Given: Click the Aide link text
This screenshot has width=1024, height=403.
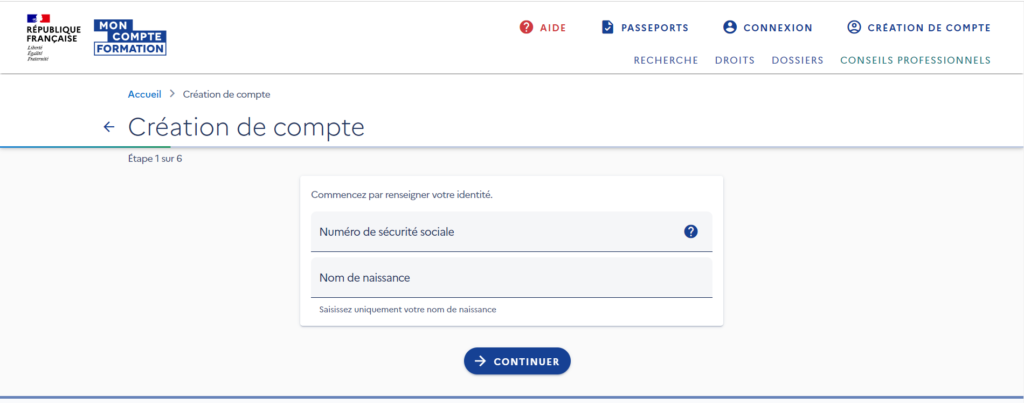Looking at the screenshot, I should point(553,28).
